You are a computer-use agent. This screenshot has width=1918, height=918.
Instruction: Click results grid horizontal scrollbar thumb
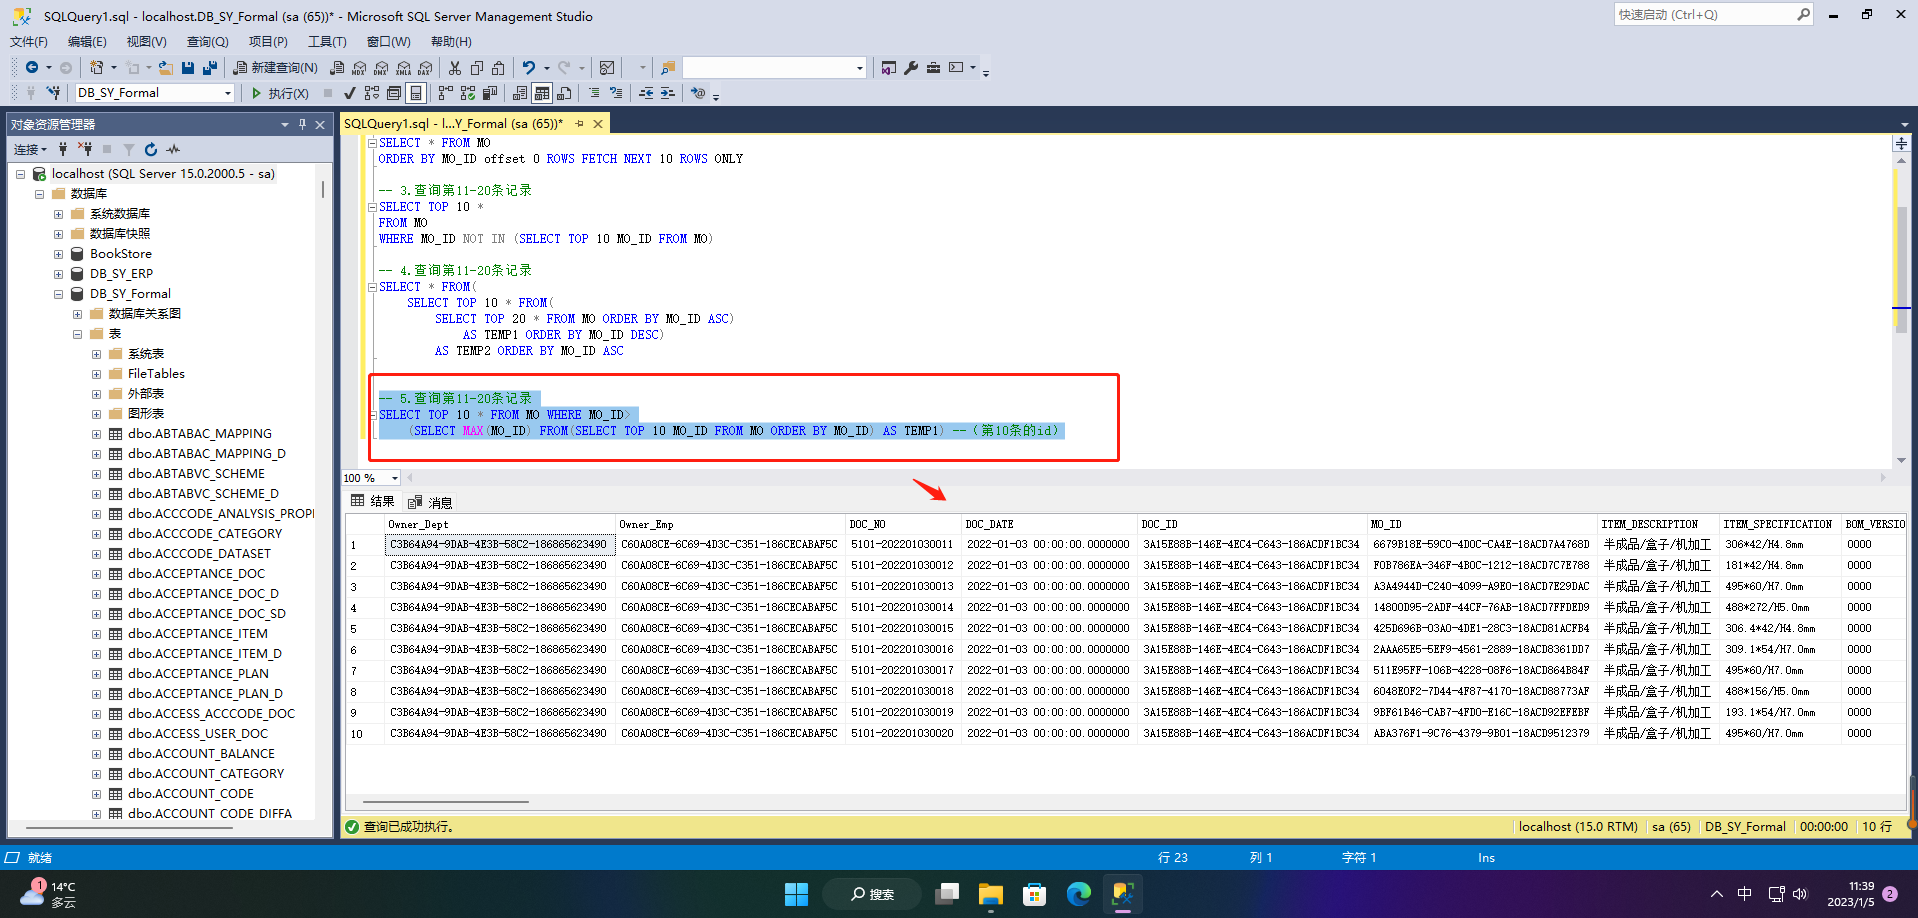446,802
